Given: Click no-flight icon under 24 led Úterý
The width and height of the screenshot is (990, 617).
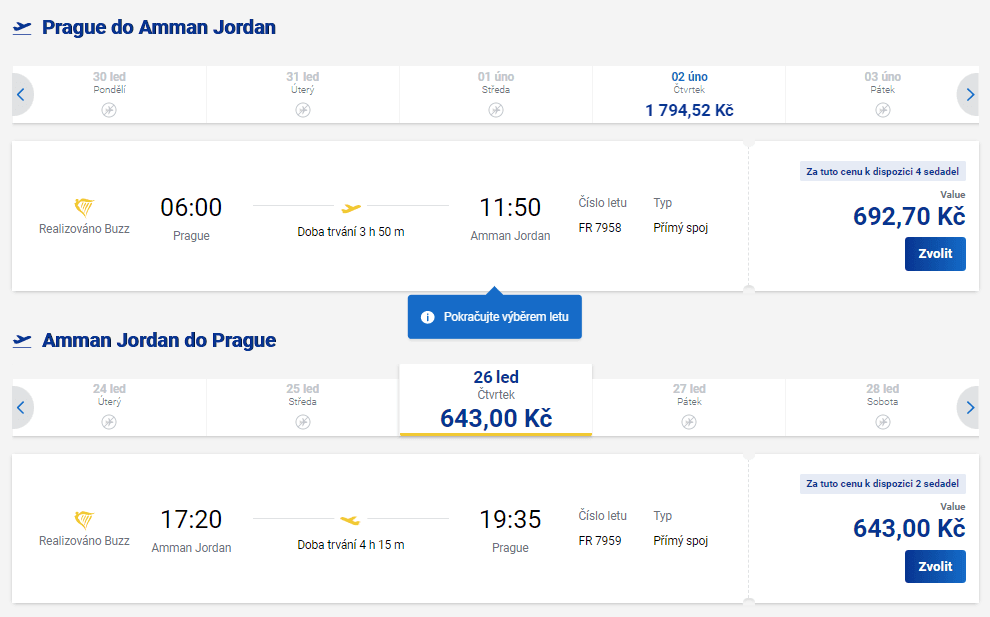Looking at the screenshot, I should (109, 422).
